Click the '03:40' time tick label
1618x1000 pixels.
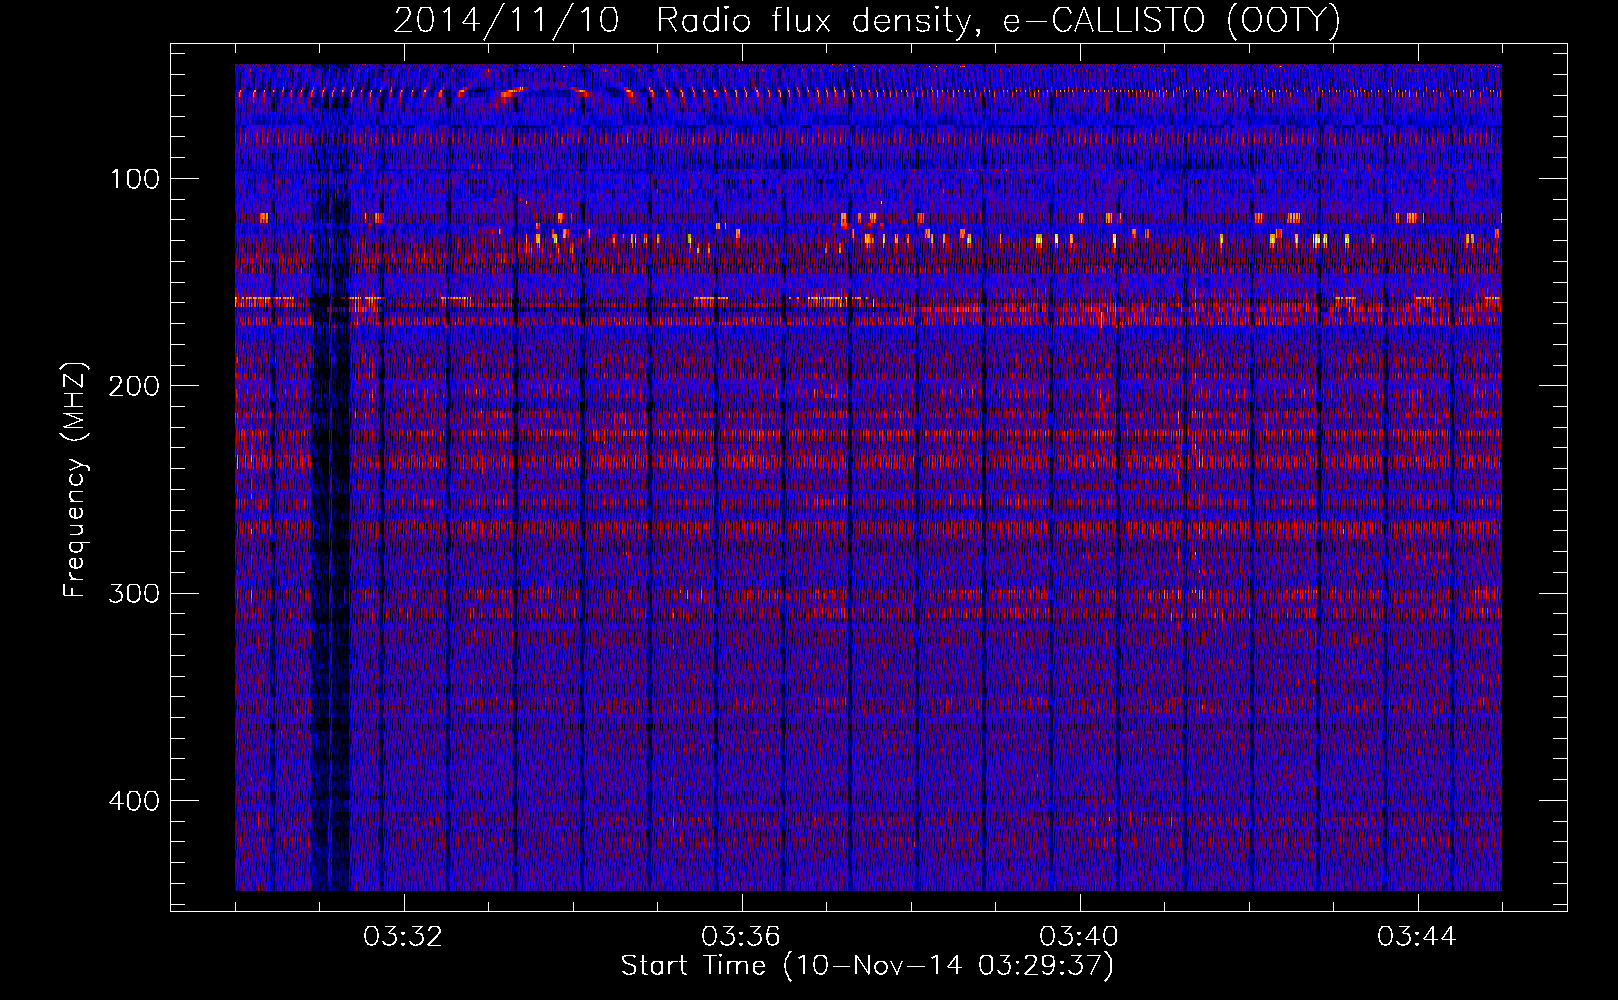coord(1079,937)
